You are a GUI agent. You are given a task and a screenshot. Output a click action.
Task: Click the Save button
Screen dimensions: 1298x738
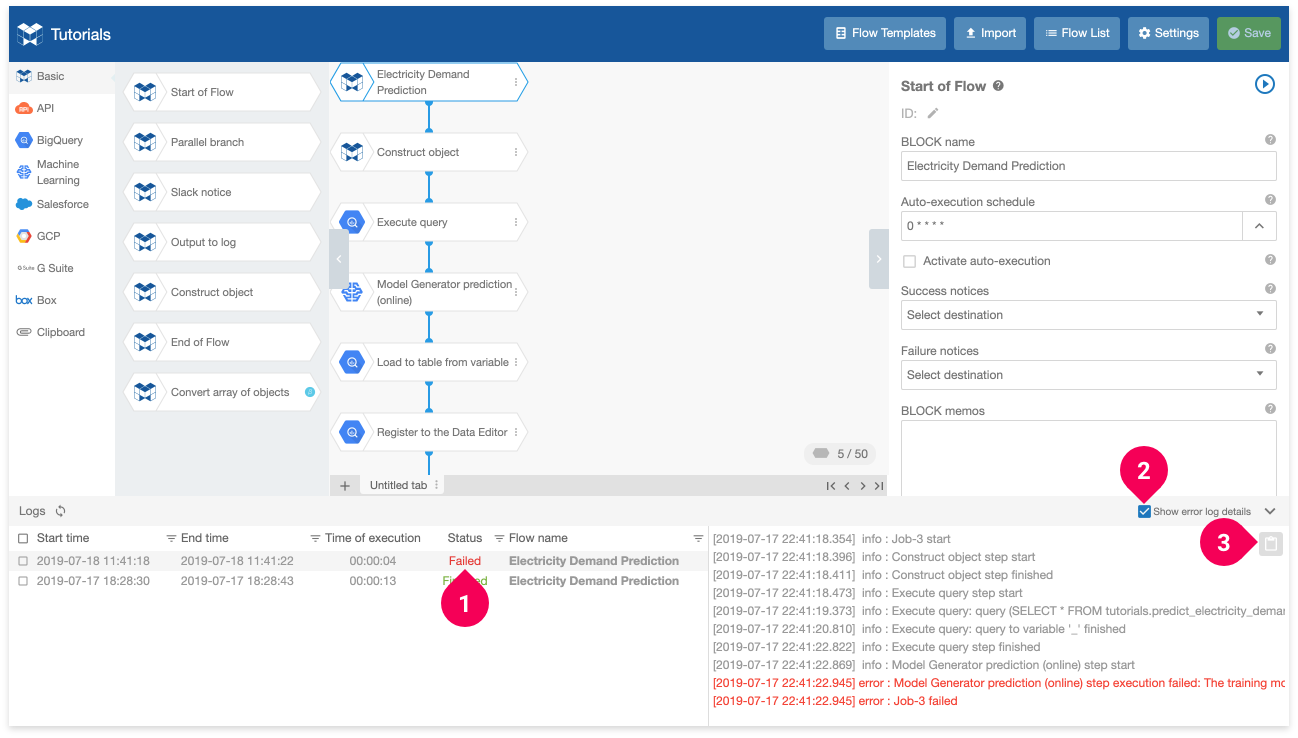coord(1248,33)
